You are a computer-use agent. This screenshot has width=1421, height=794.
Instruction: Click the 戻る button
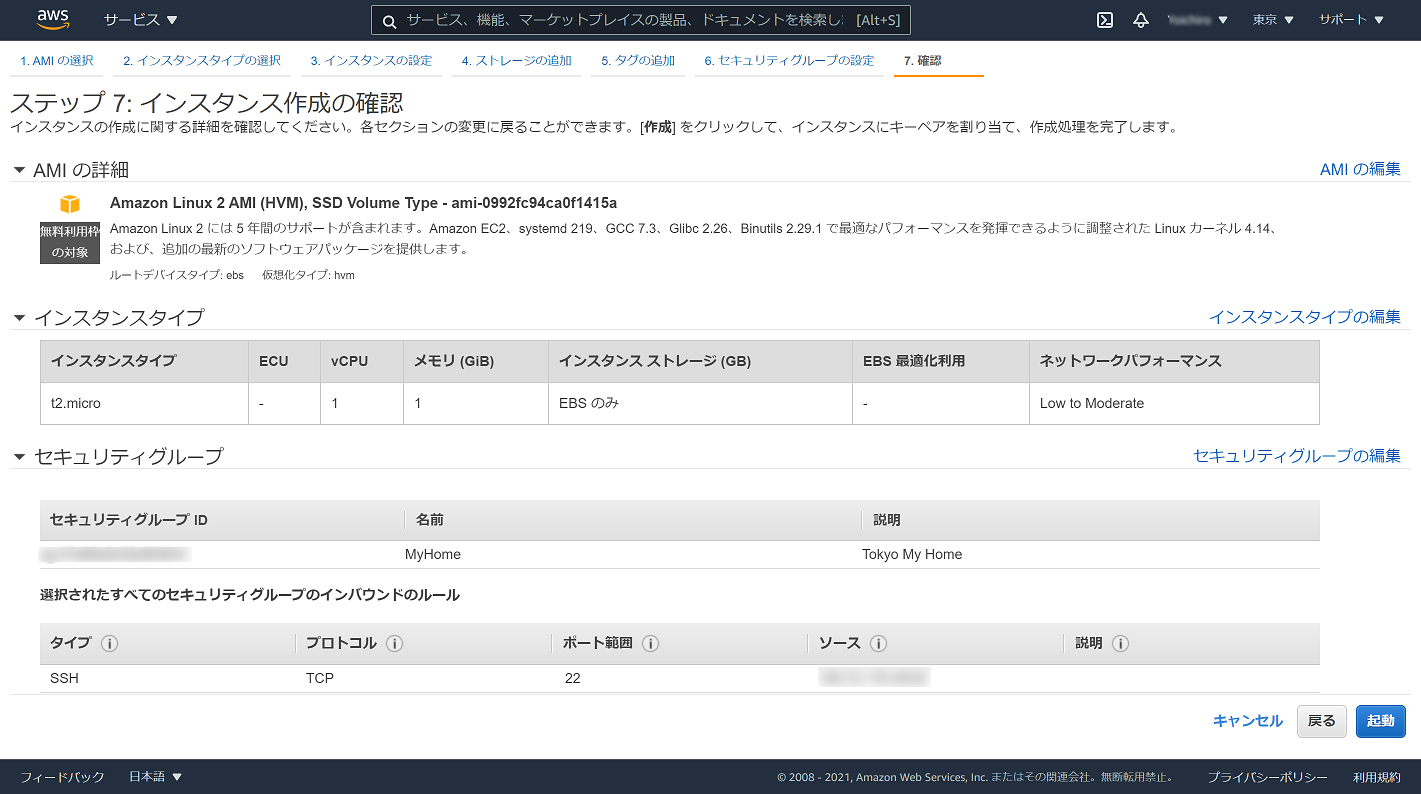1322,721
